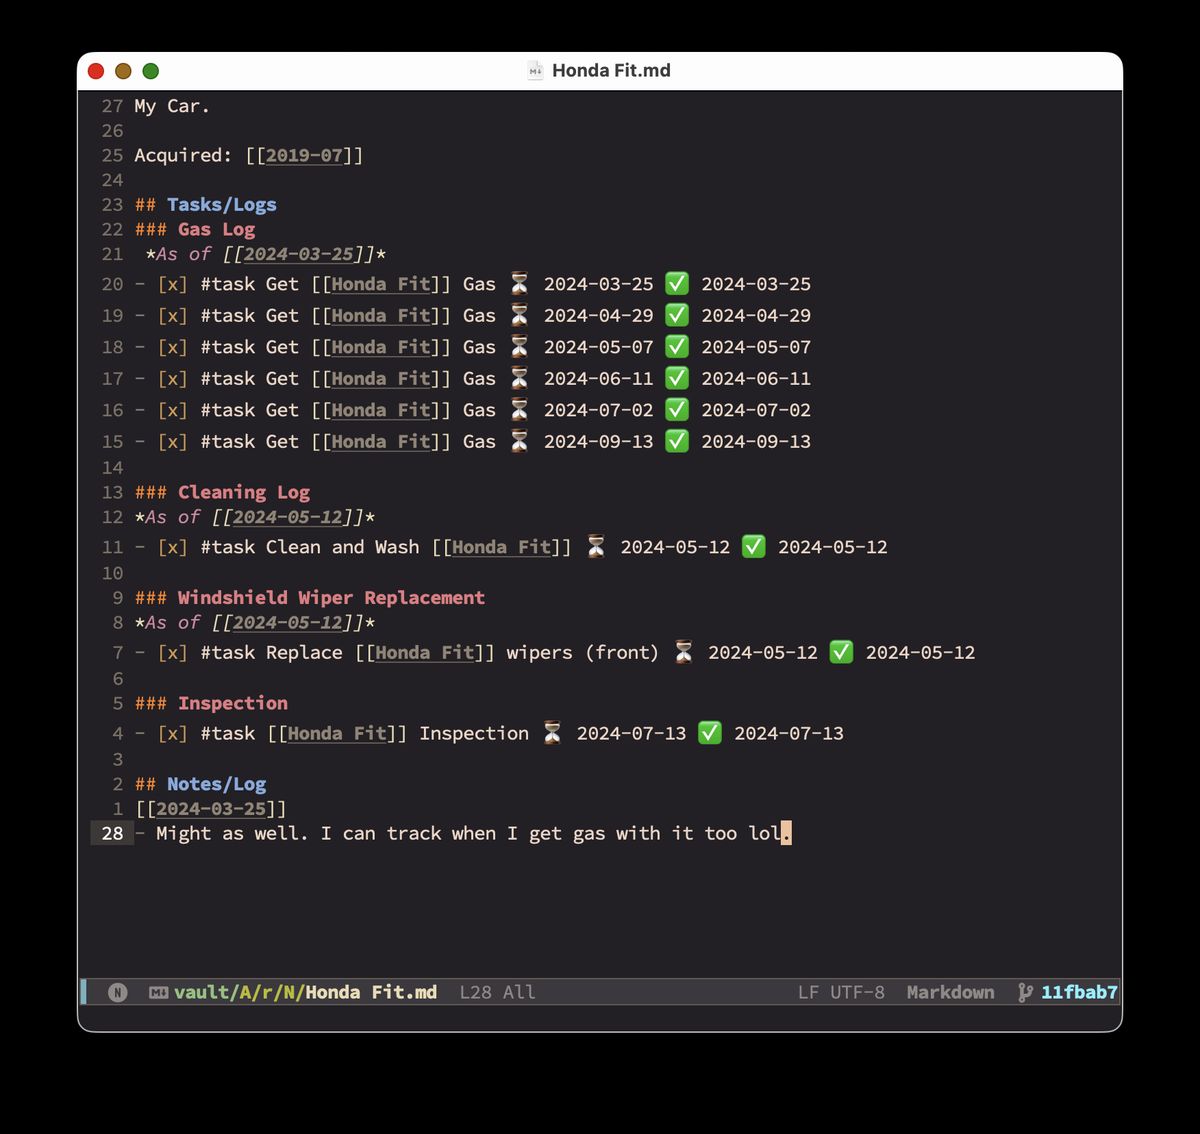Open the Honda Fit link in Clean and Wash task
1200x1134 pixels.
point(501,547)
